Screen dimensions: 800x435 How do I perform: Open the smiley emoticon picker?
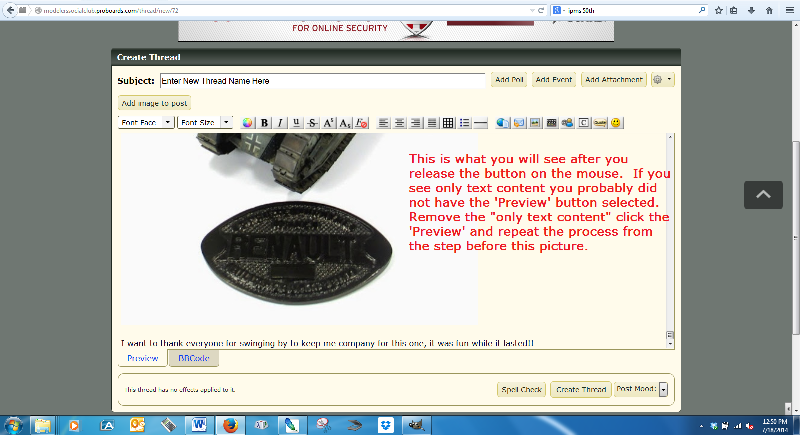click(x=616, y=123)
